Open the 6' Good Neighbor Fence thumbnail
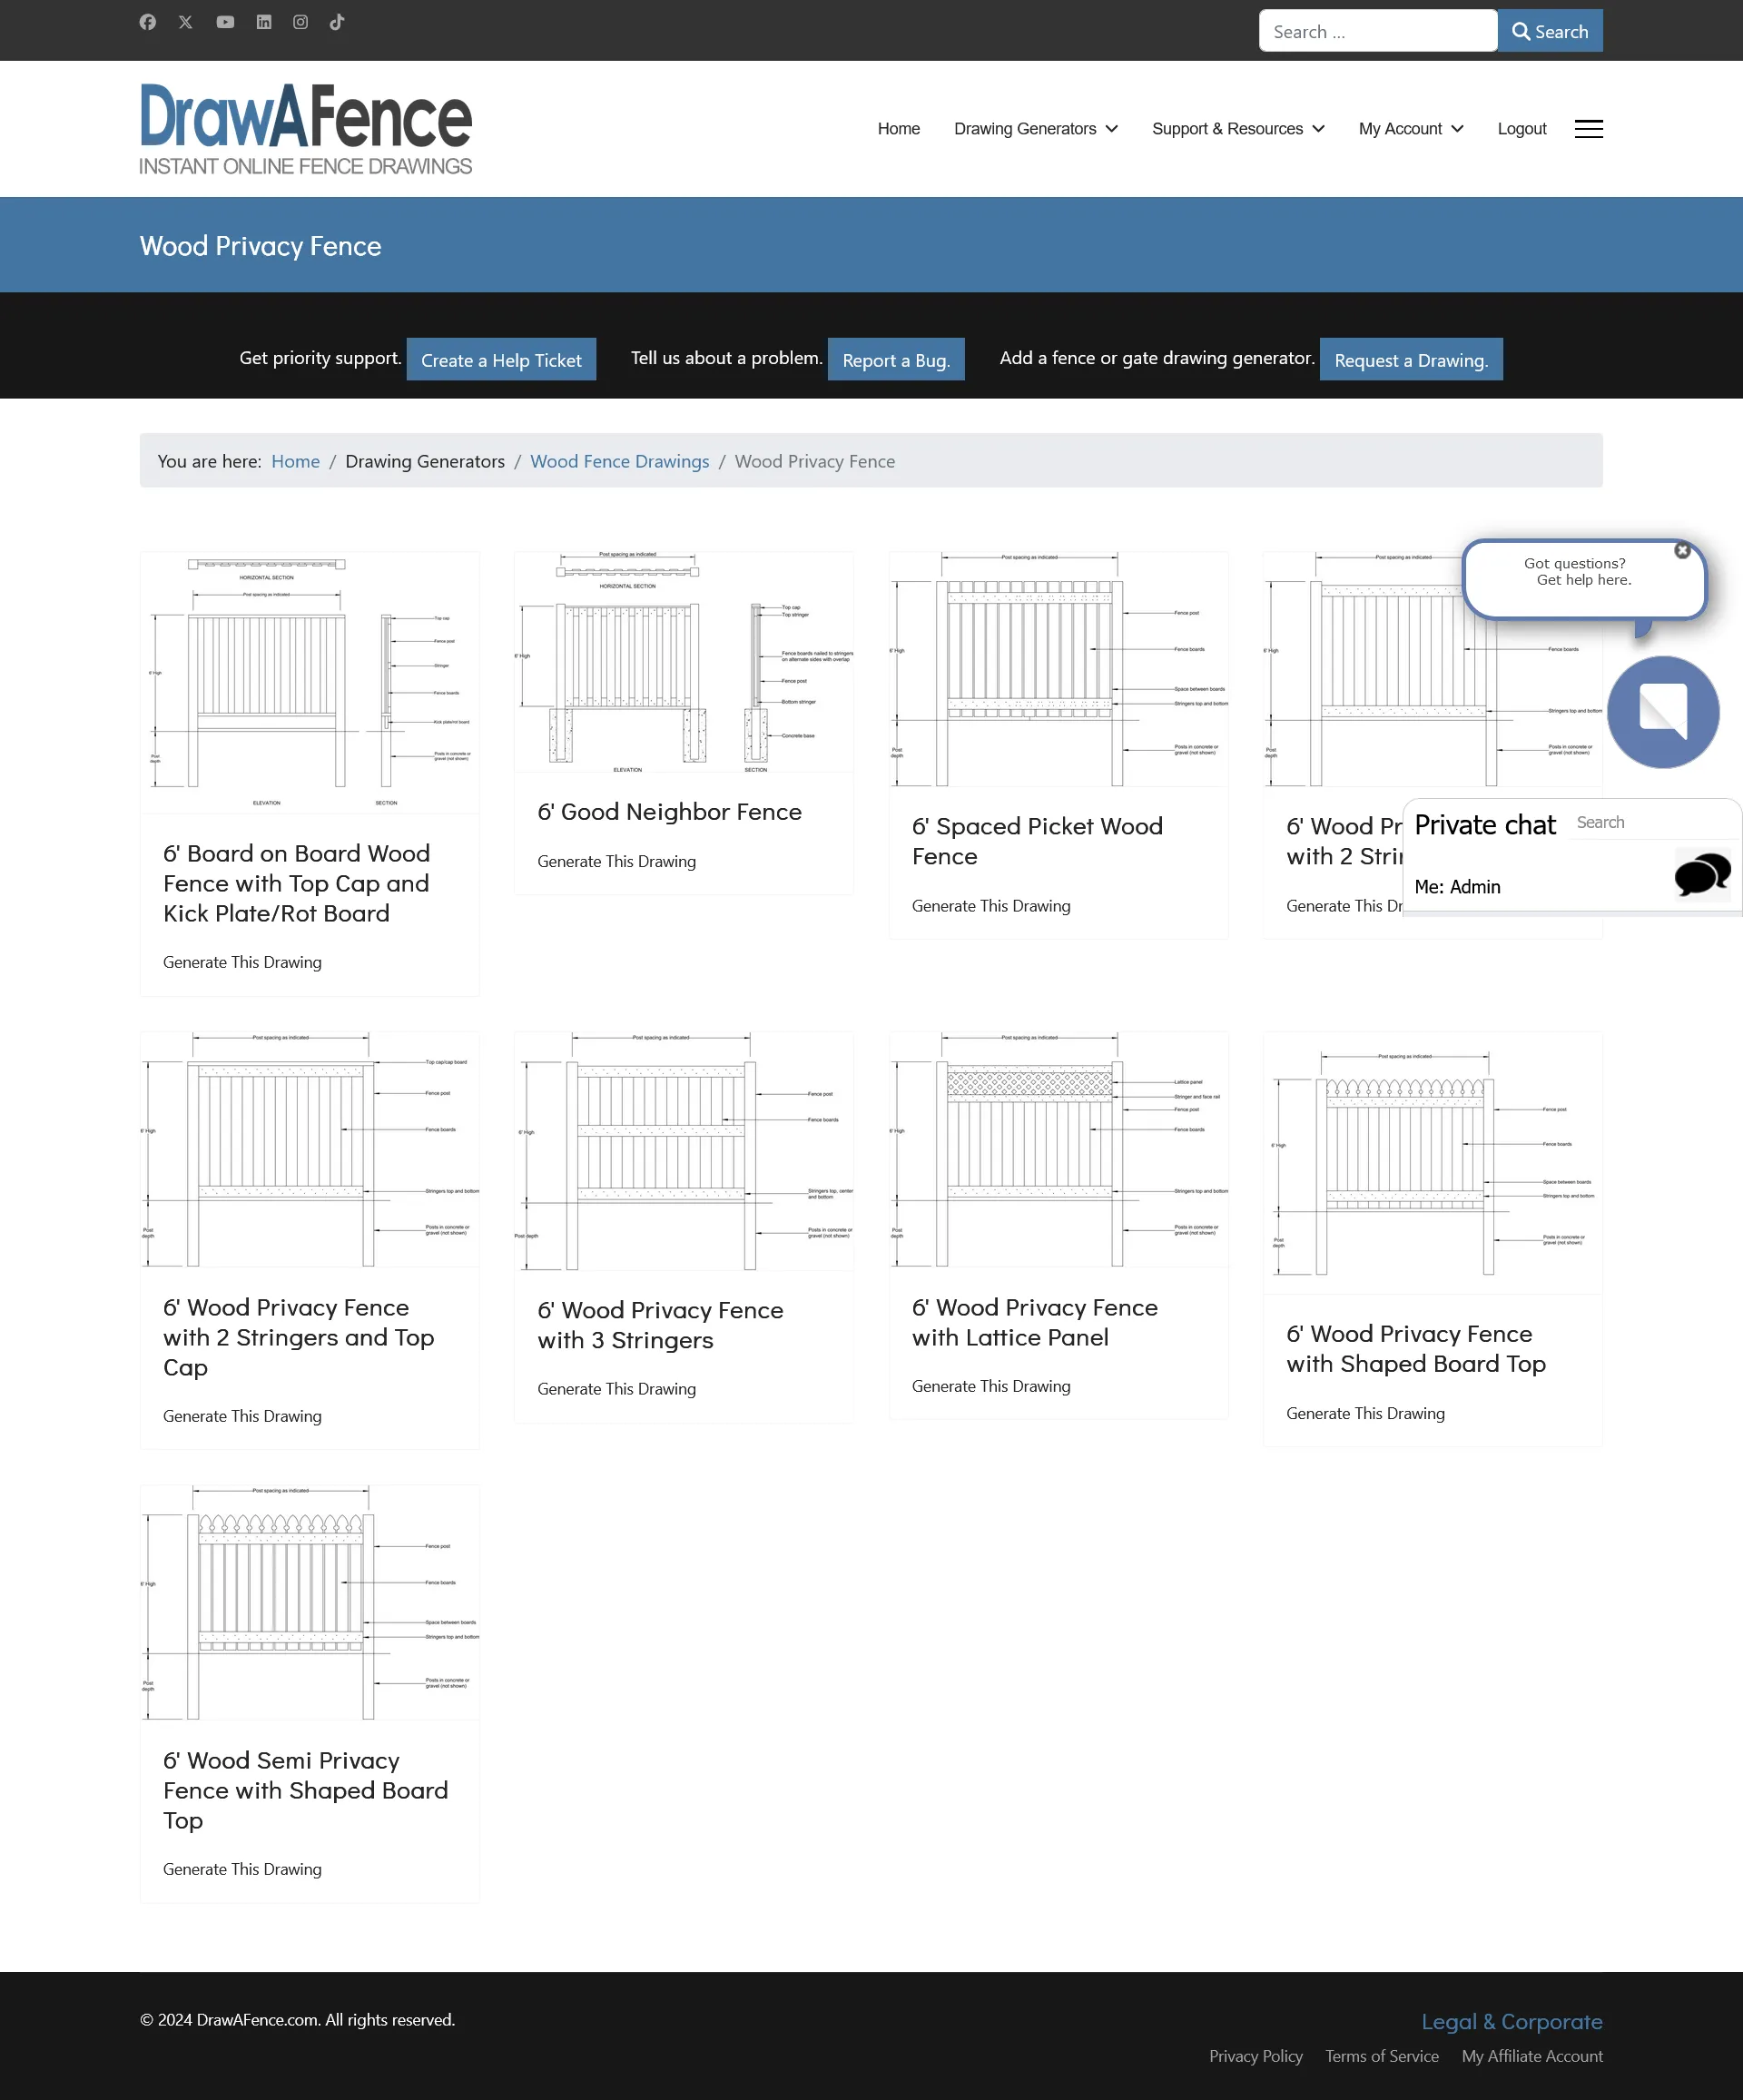 coord(684,662)
